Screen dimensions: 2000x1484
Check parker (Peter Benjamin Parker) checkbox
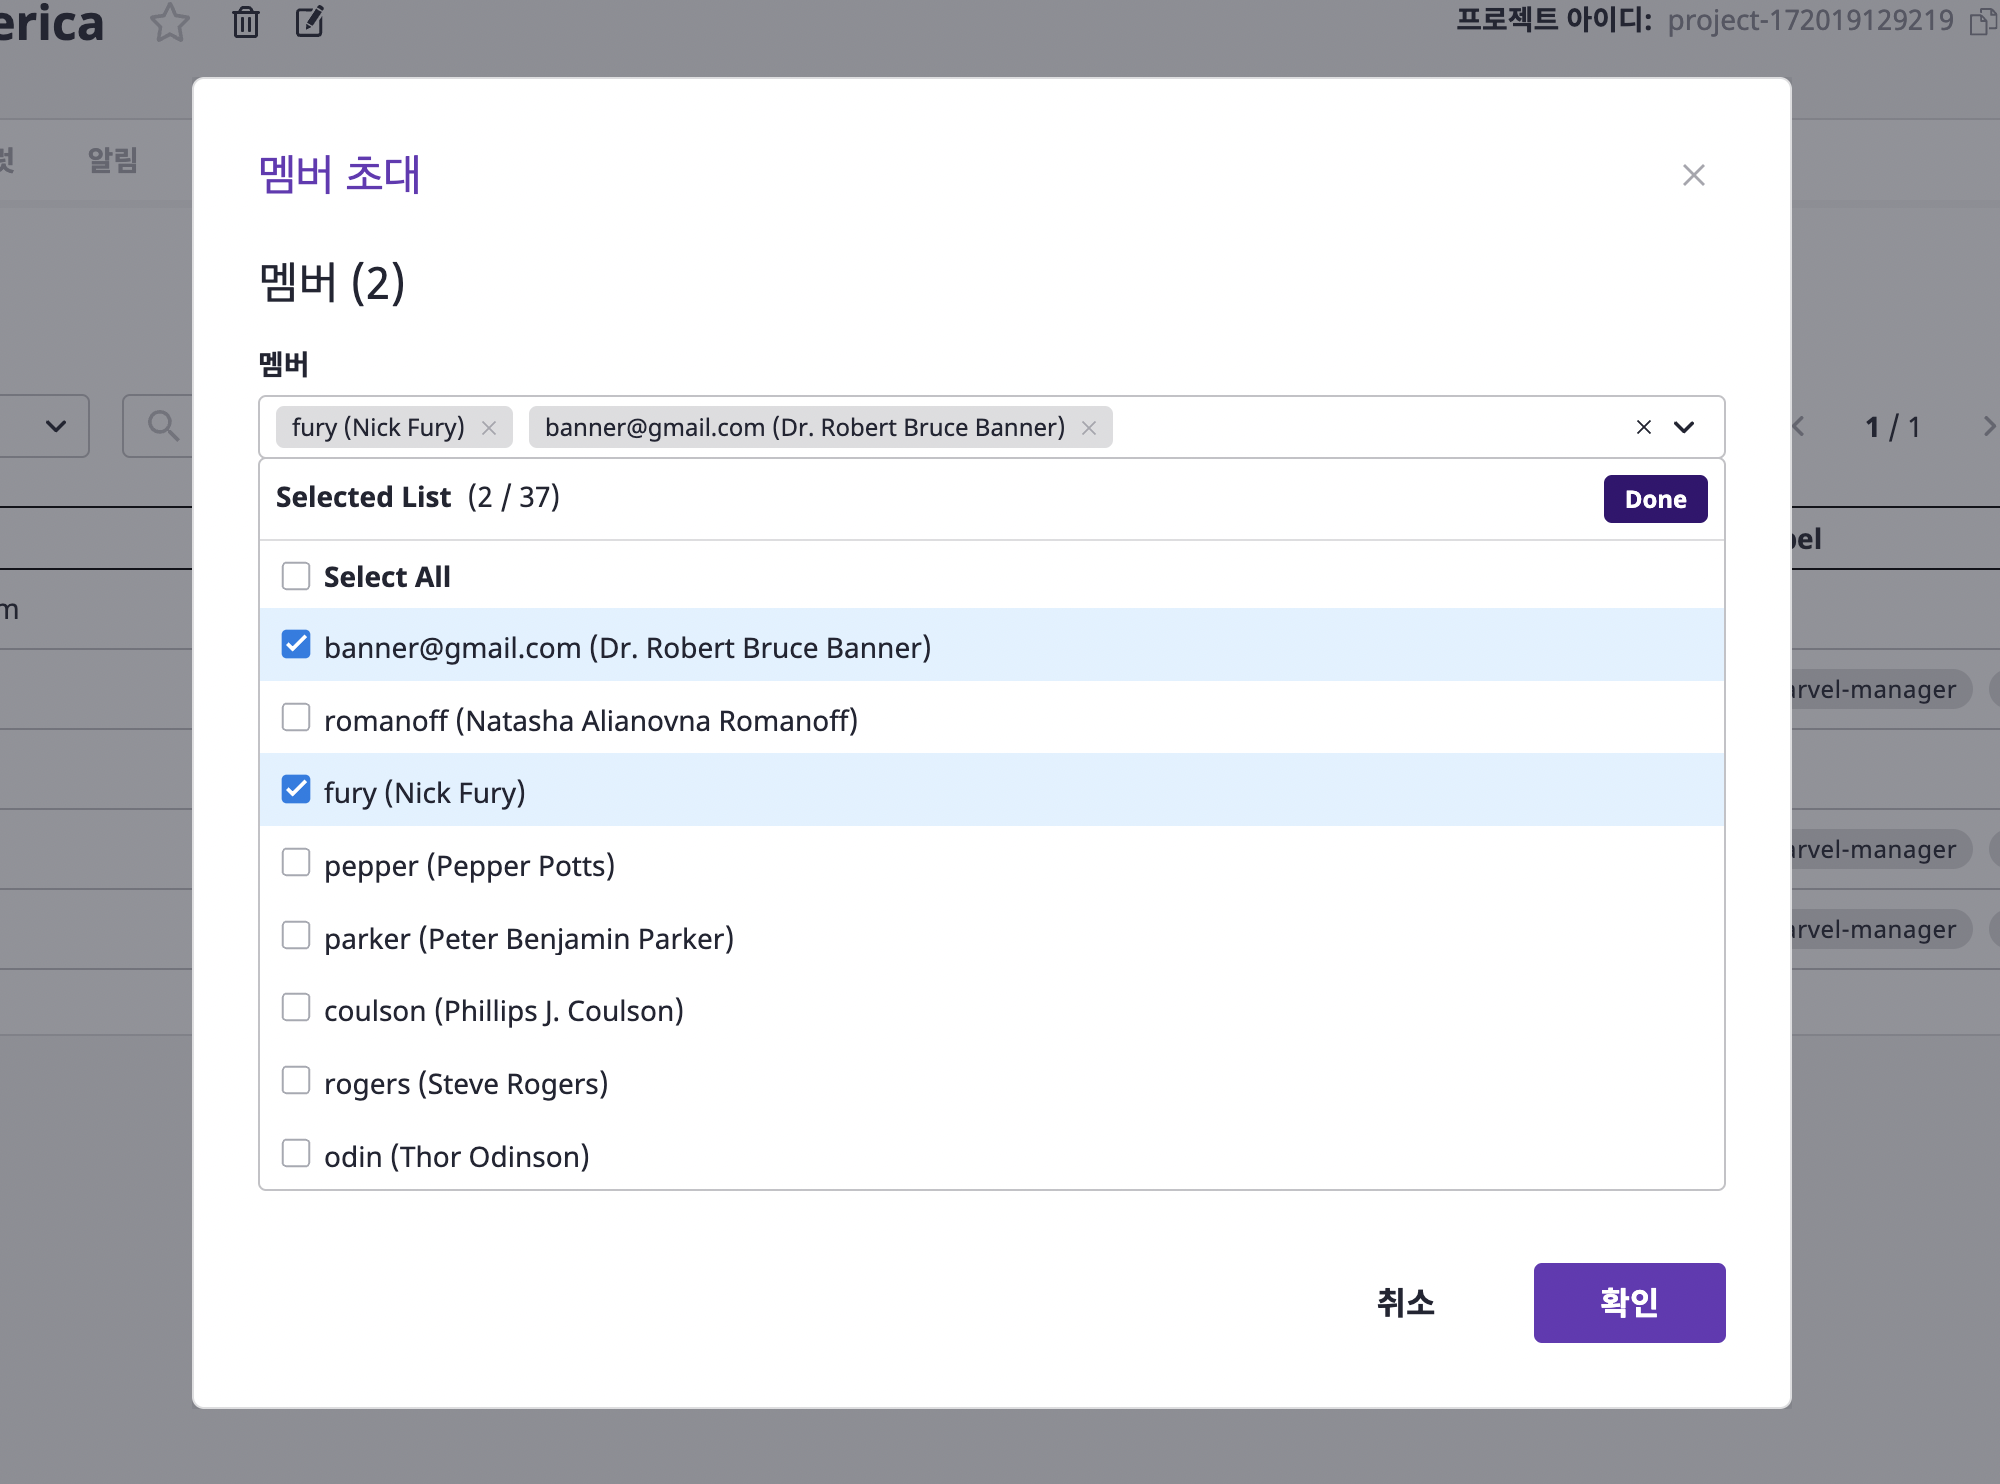click(x=296, y=935)
